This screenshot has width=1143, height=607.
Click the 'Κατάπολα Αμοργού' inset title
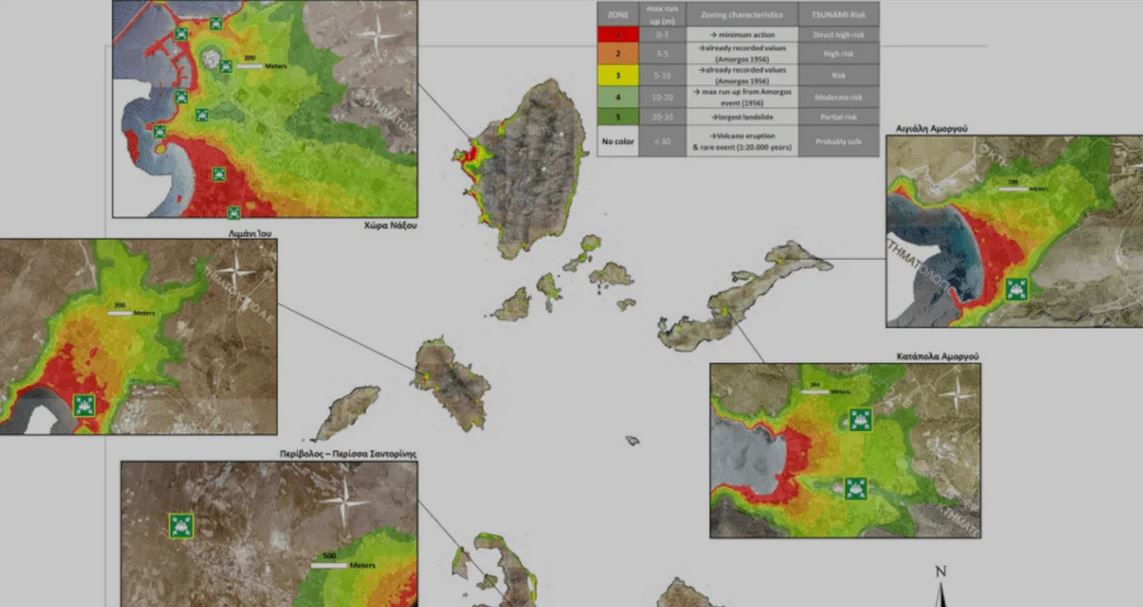tap(935, 355)
